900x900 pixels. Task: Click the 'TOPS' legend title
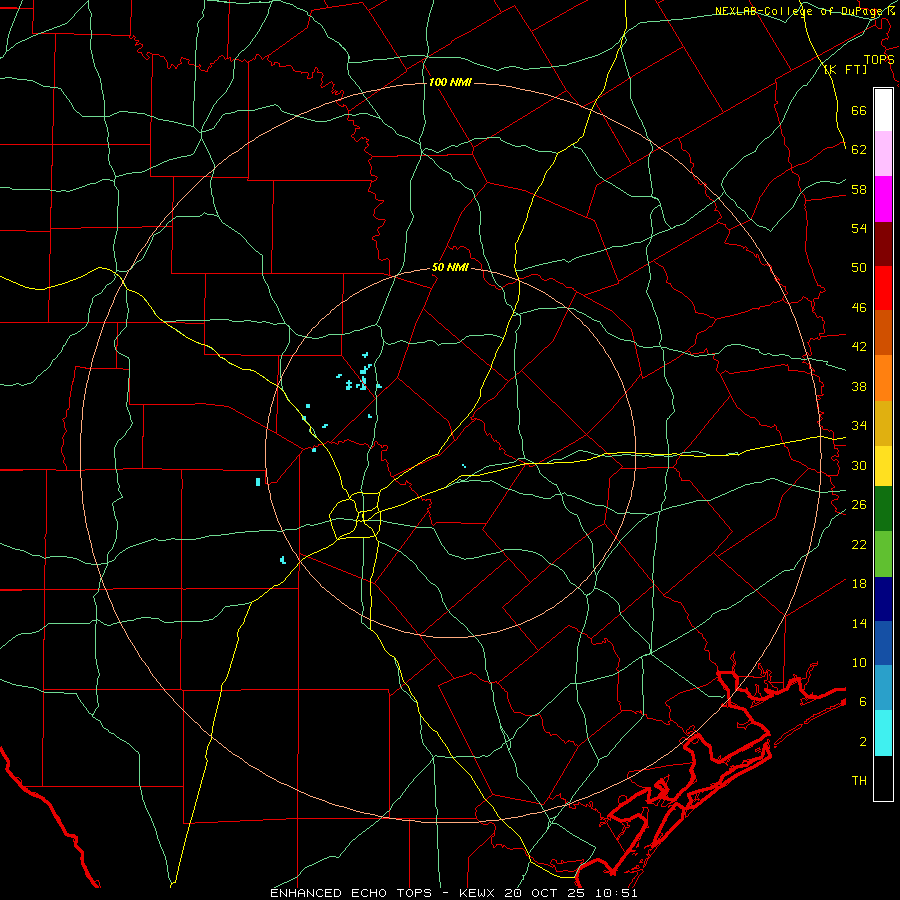tap(879, 59)
